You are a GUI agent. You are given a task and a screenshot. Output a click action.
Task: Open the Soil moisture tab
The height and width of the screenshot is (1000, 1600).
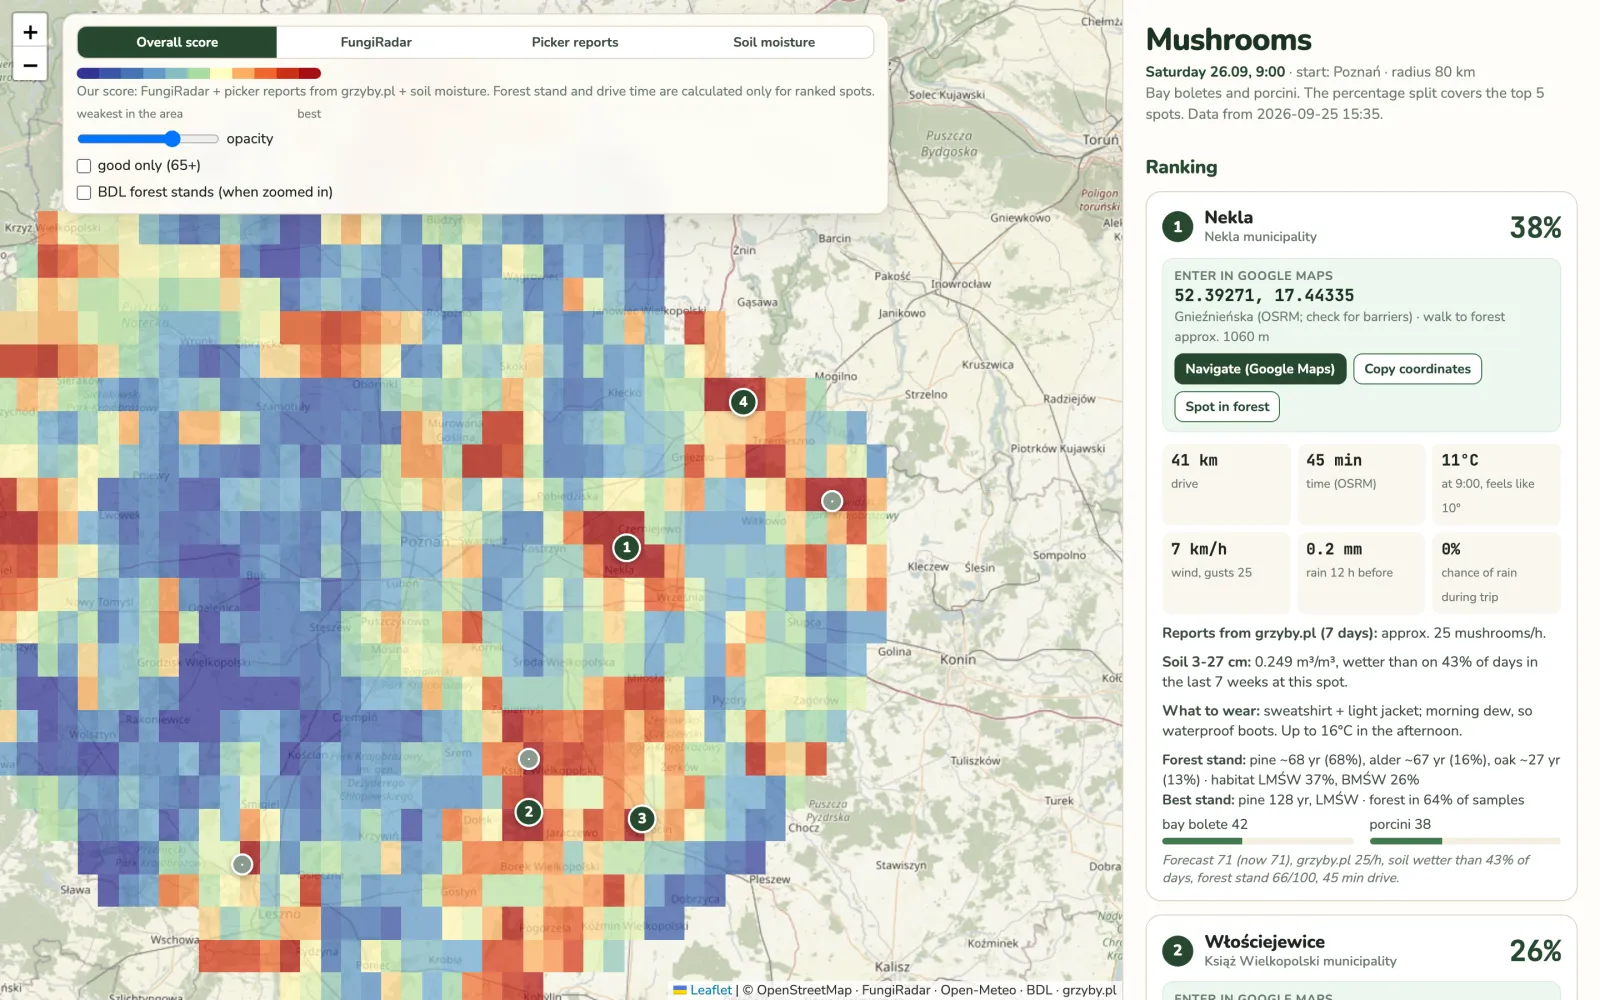774,42
